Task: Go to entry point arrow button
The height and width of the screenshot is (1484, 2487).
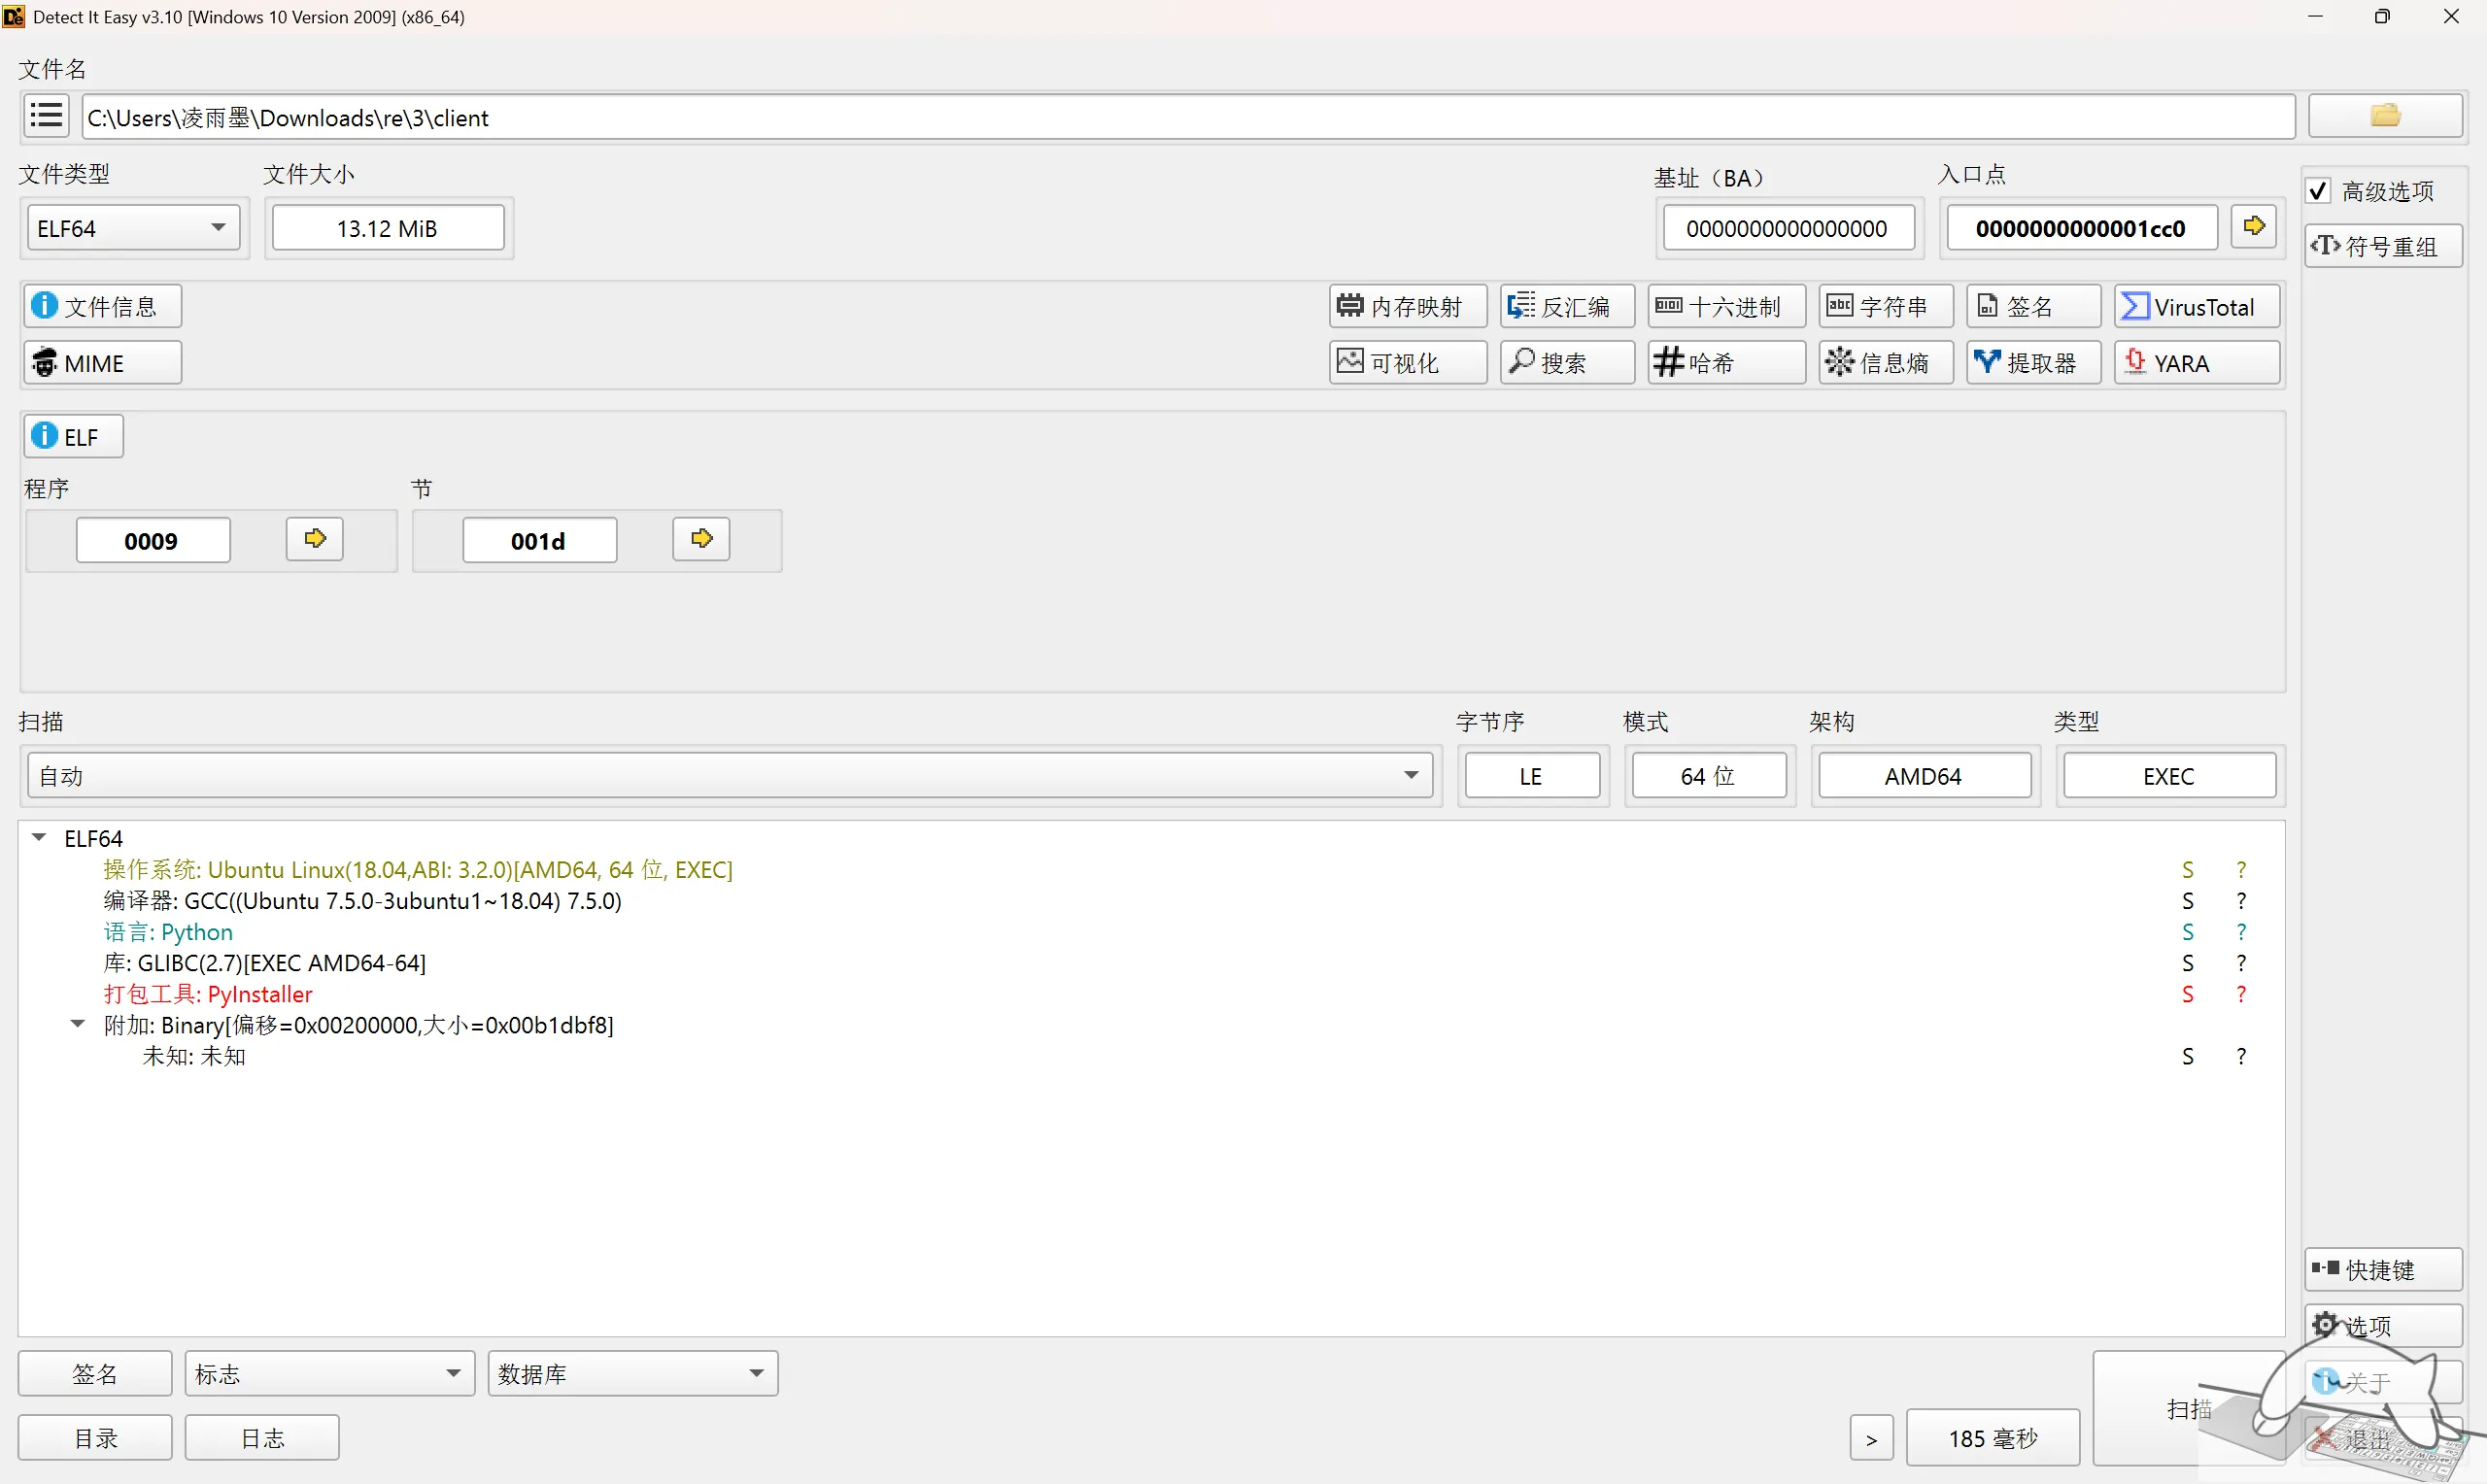Action: point(2254,227)
